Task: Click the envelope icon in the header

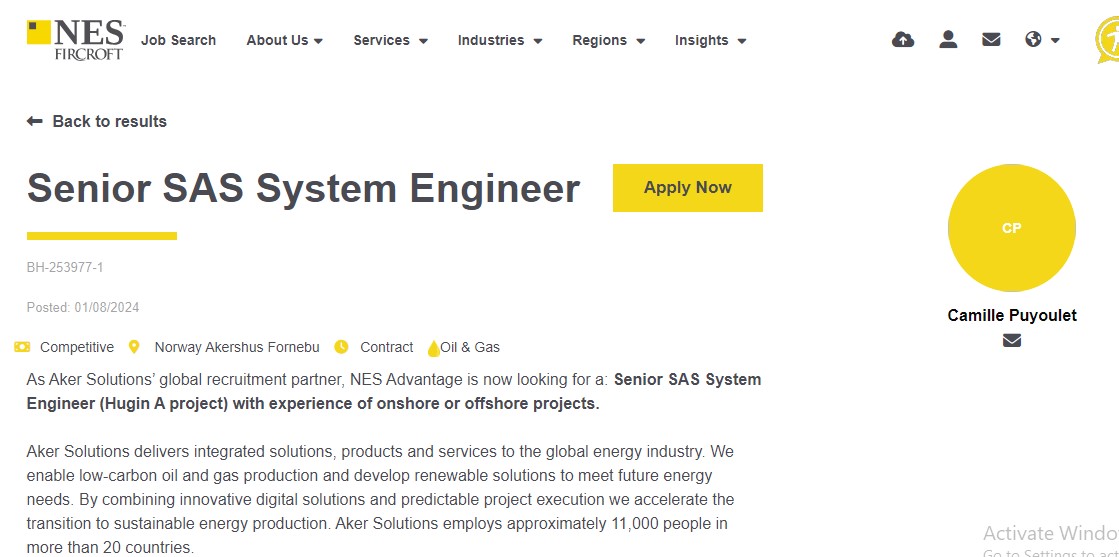Action: pyautogui.click(x=991, y=39)
